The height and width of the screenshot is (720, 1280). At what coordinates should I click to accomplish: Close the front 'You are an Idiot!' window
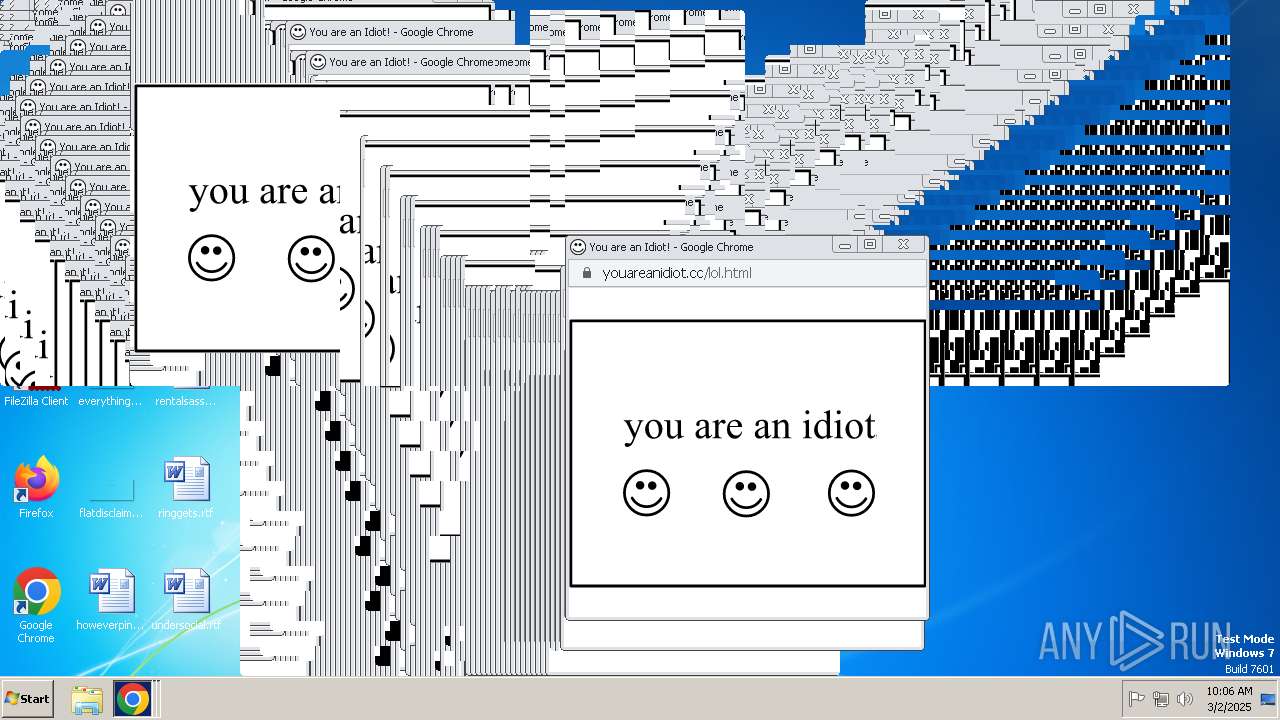pyautogui.click(x=904, y=245)
